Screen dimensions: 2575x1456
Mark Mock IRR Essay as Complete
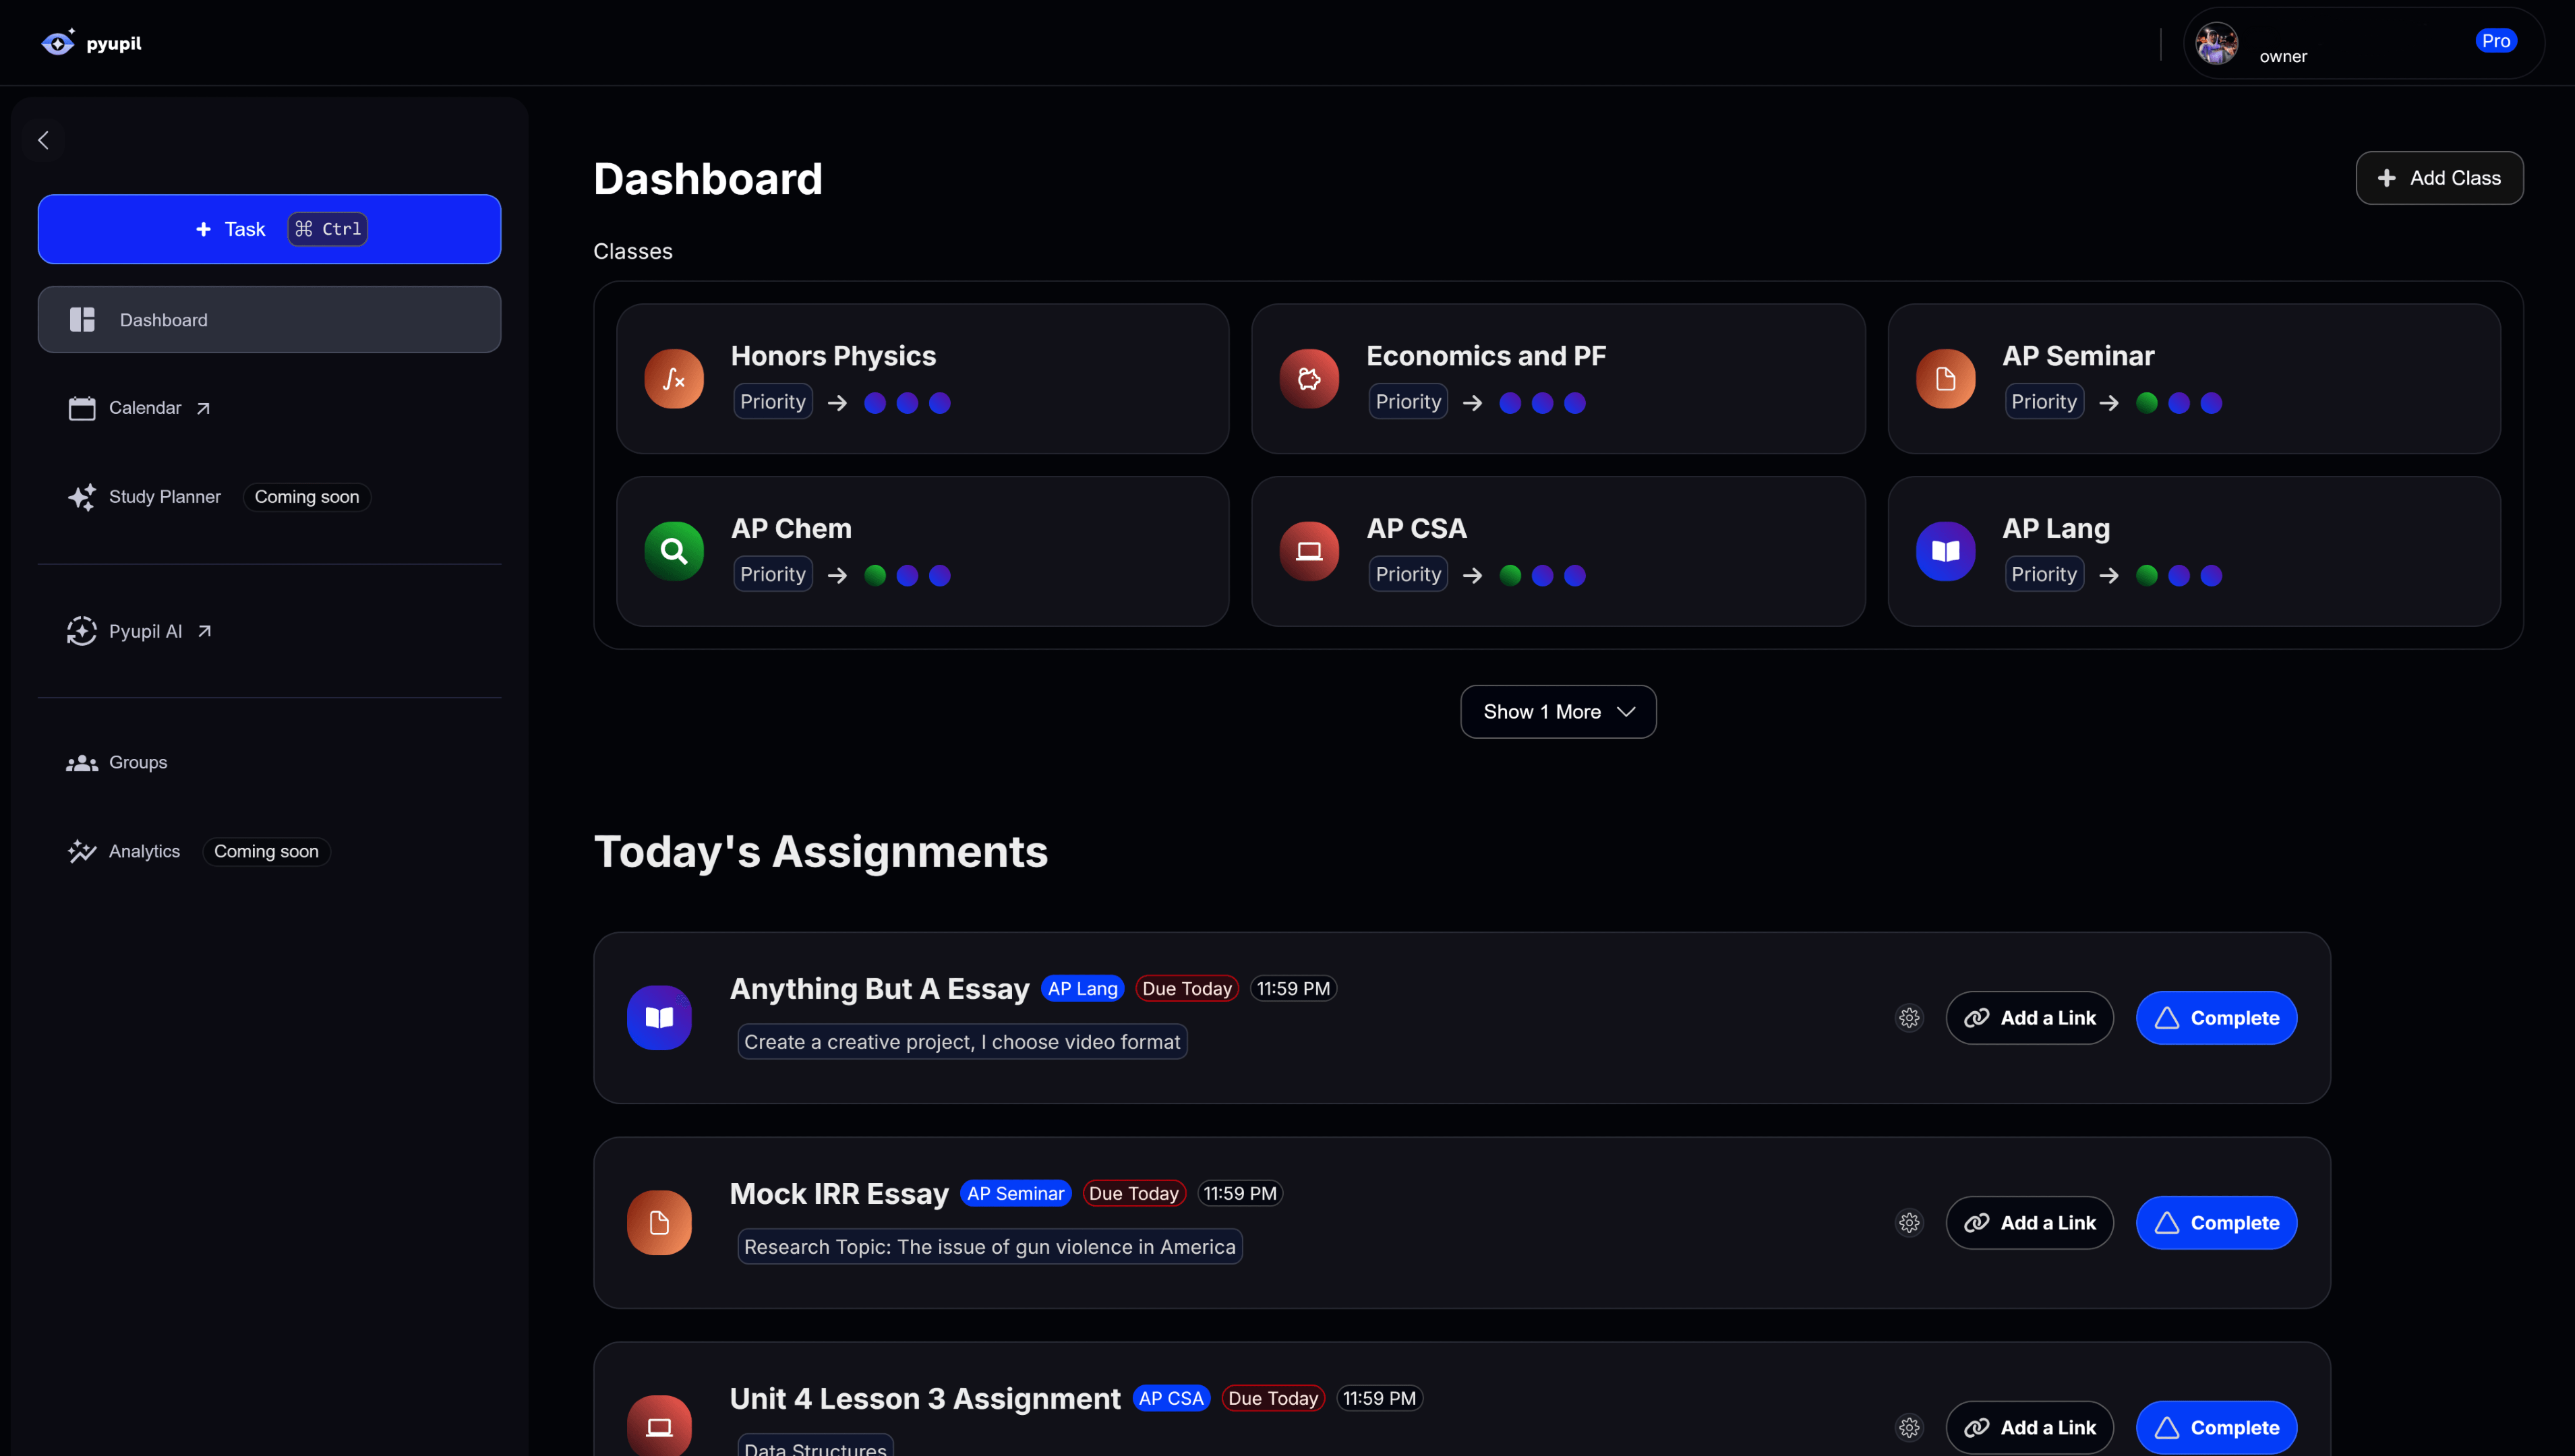tap(2216, 1222)
